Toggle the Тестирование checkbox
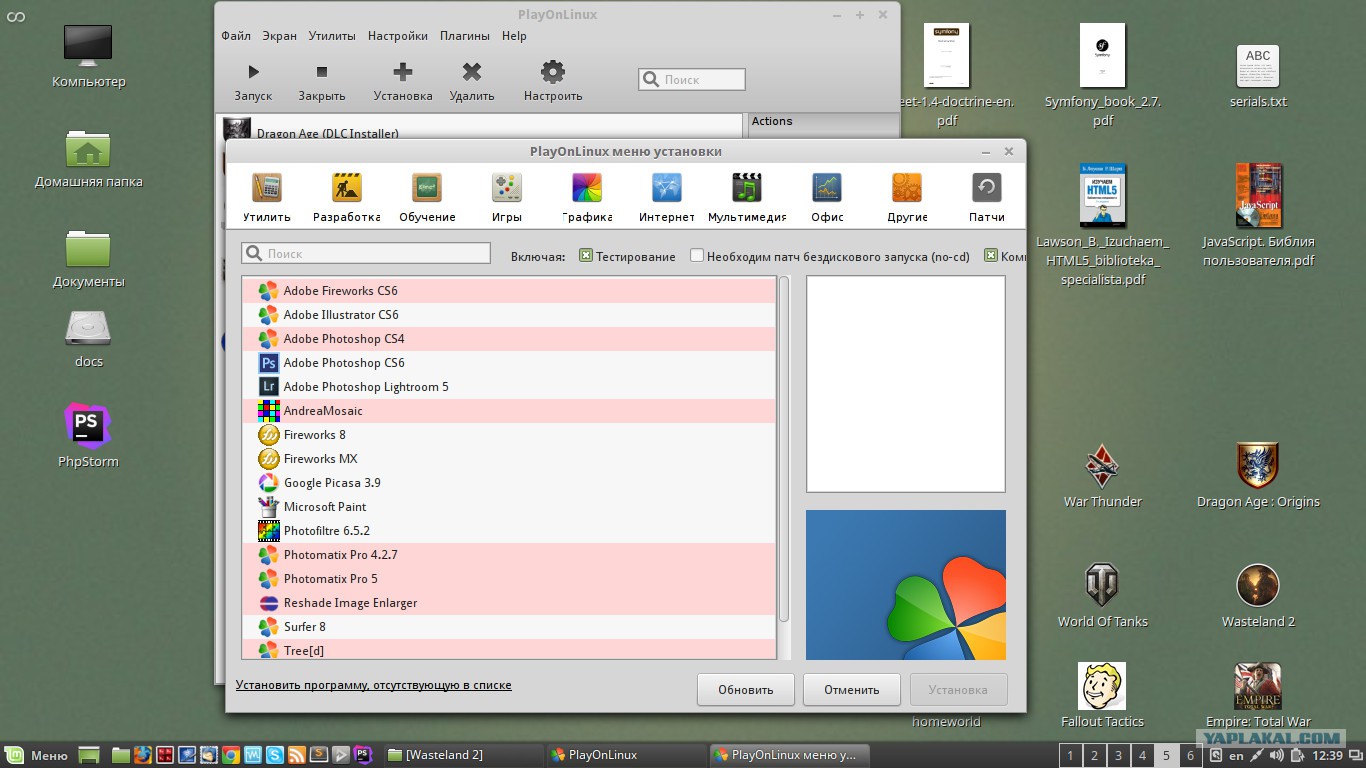This screenshot has height=768, width=1366. tap(586, 256)
